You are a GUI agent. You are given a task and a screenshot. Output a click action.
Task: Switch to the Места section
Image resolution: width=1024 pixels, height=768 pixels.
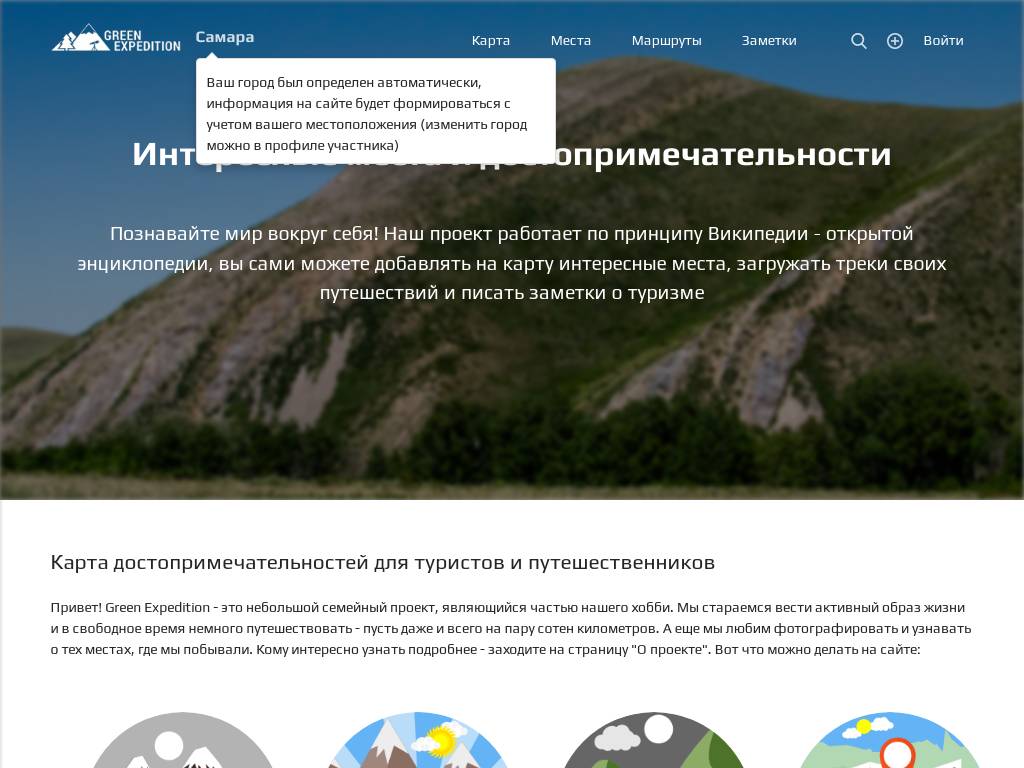tap(570, 41)
